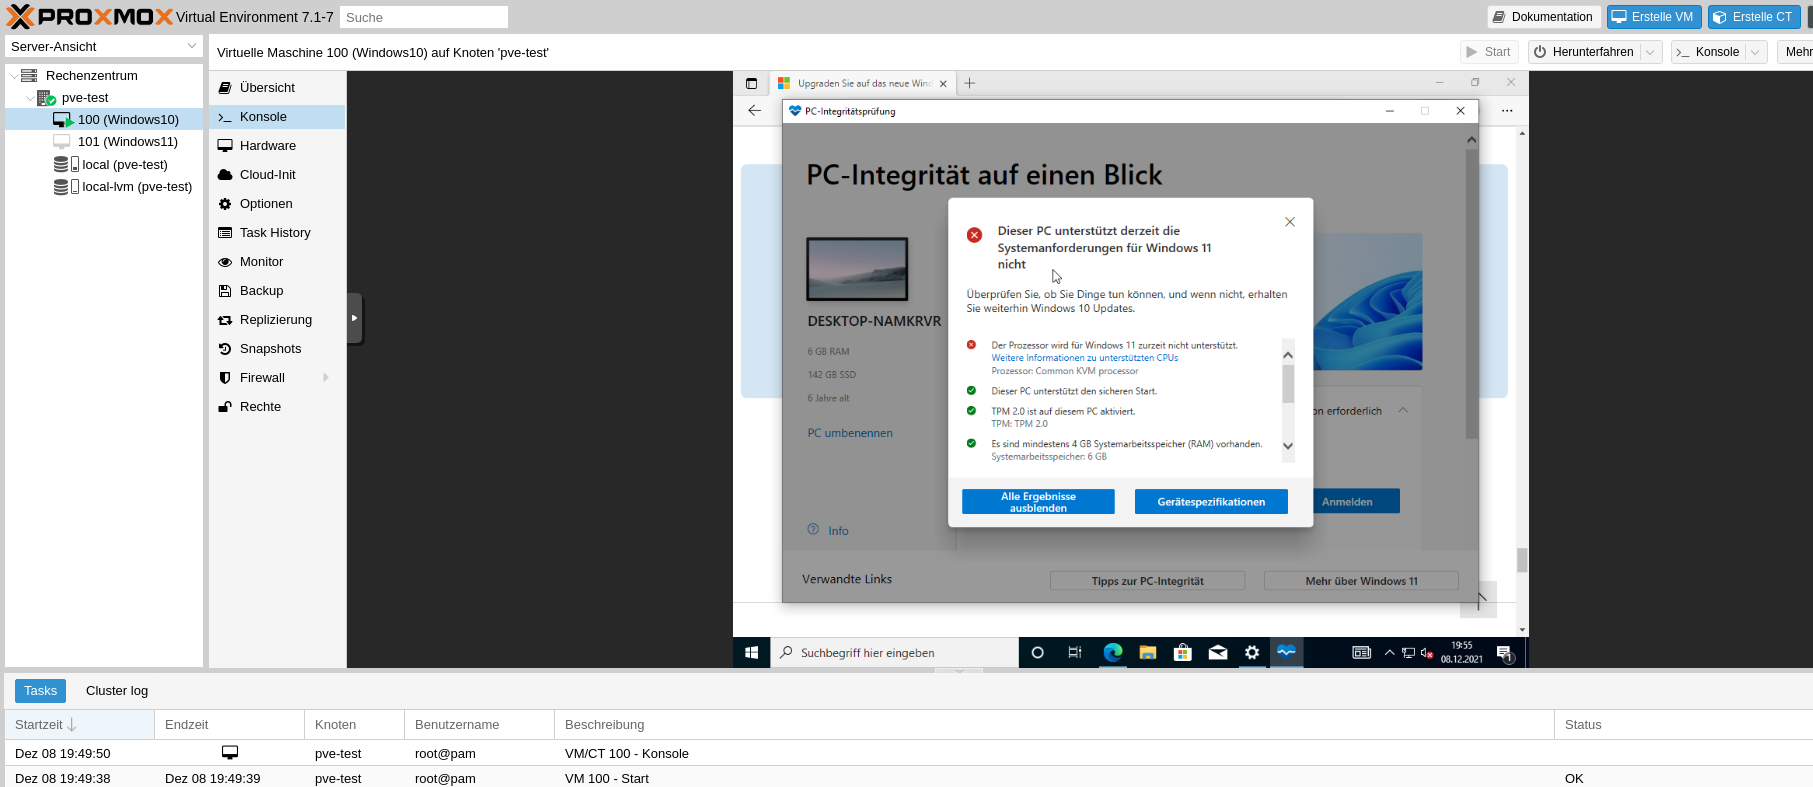Screen dimensions: 1813x787
Task: Click the PC umbenennen link
Action: (x=850, y=433)
